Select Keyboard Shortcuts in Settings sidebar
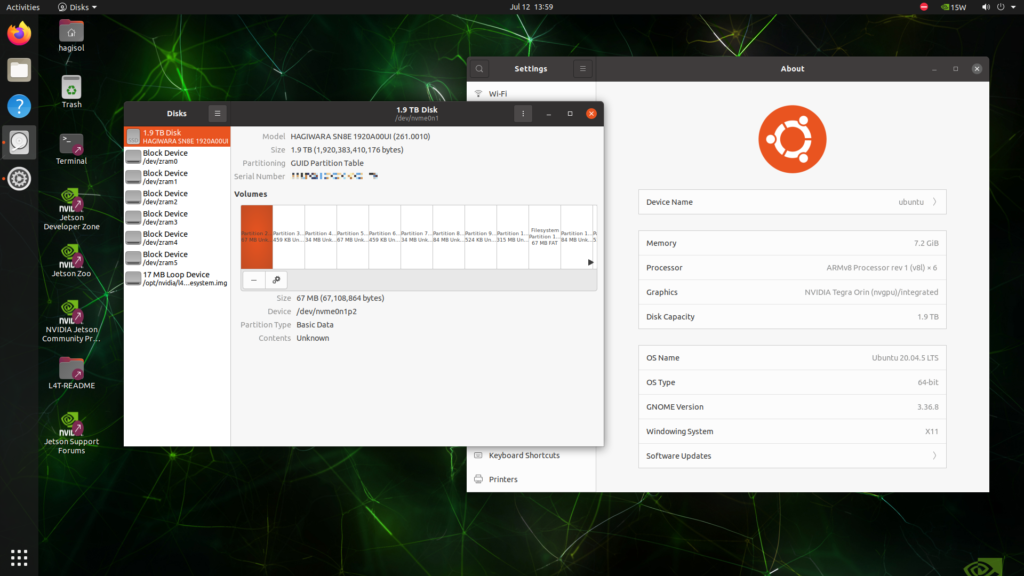 pos(532,455)
